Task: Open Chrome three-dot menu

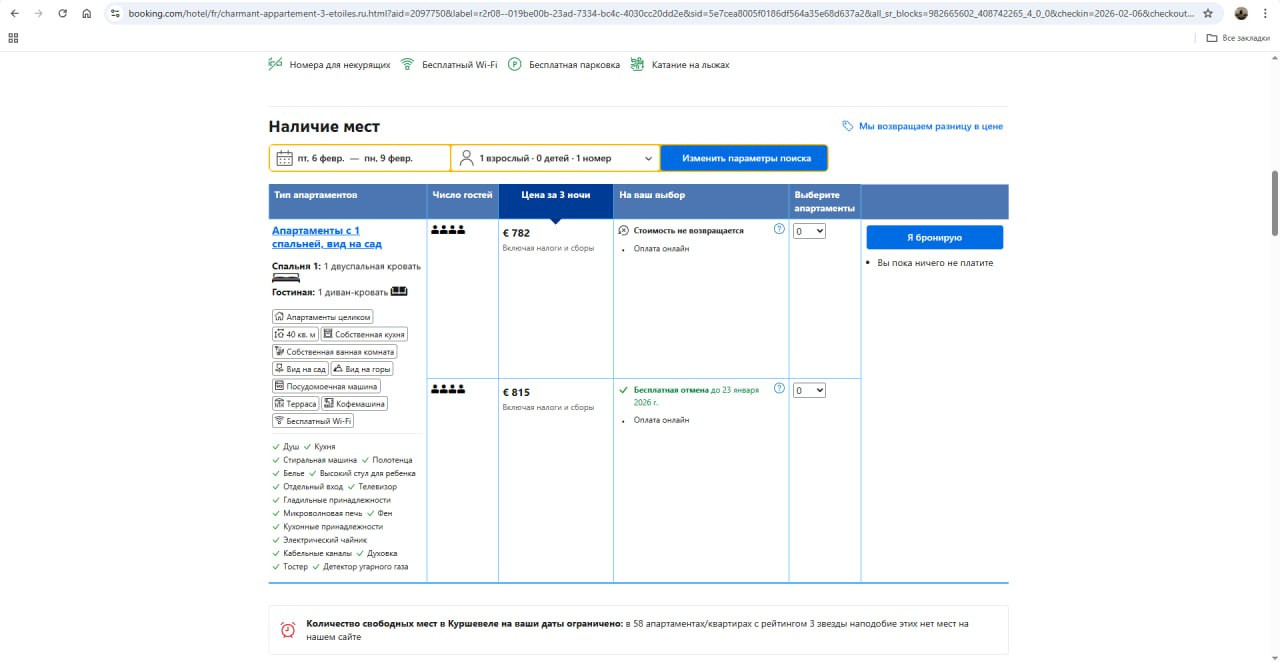Action: coord(1266,14)
